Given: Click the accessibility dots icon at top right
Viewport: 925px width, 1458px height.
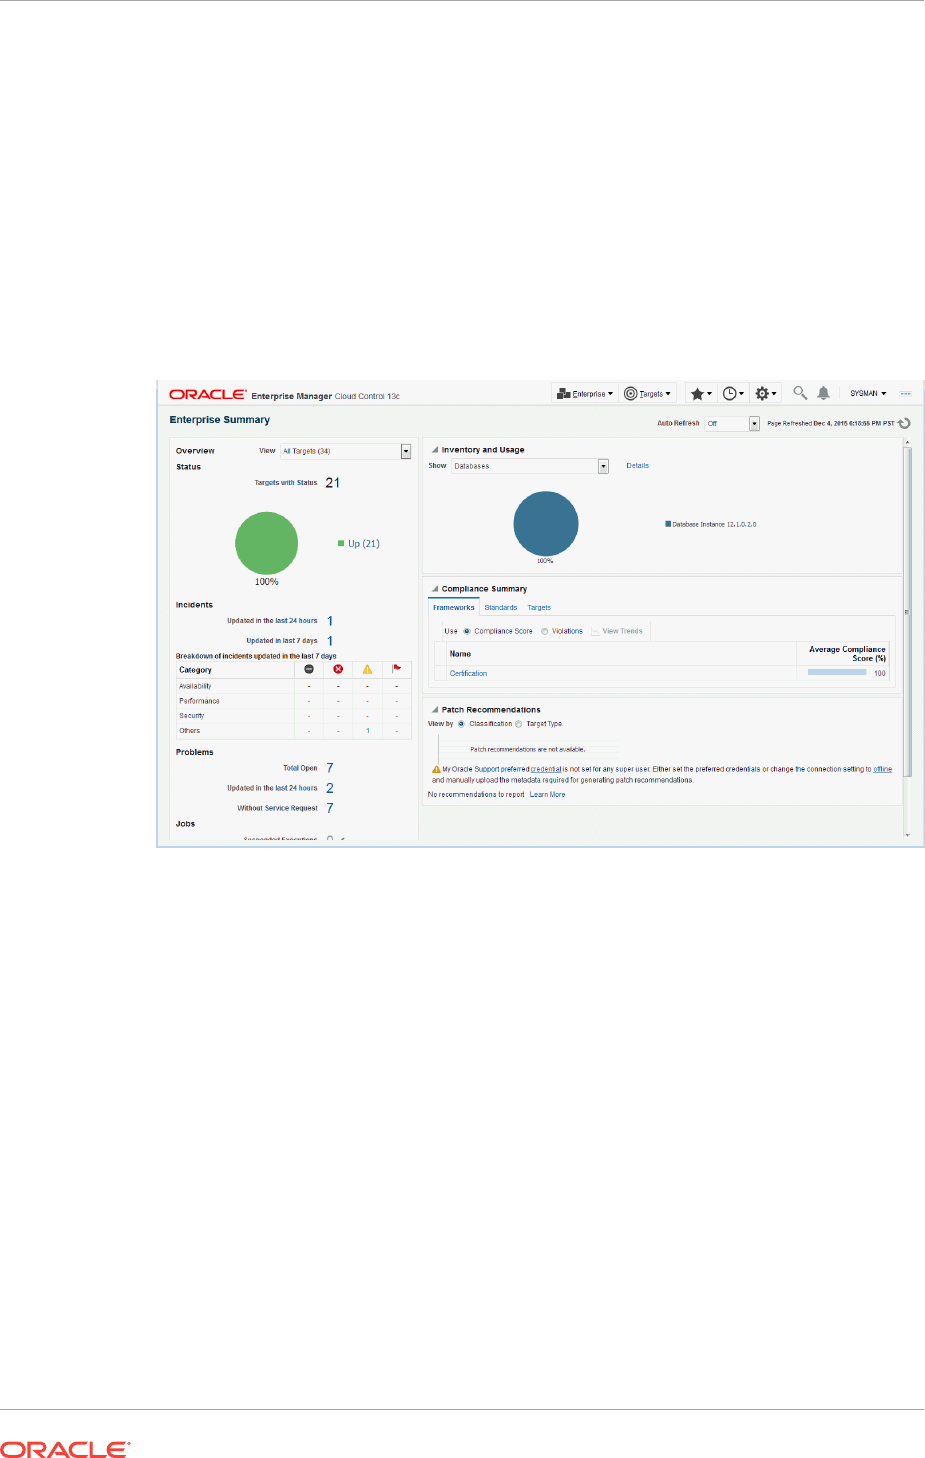Looking at the screenshot, I should coord(905,394).
